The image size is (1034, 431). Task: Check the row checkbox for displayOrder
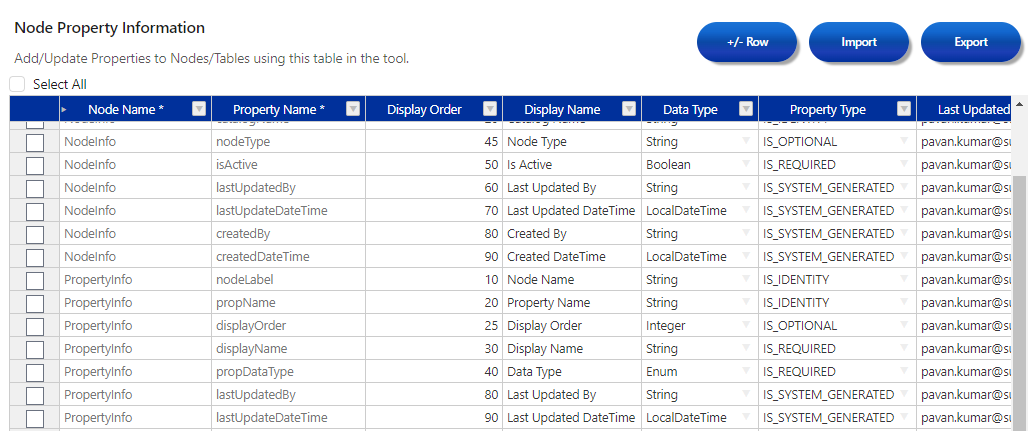pyautogui.click(x=34, y=327)
